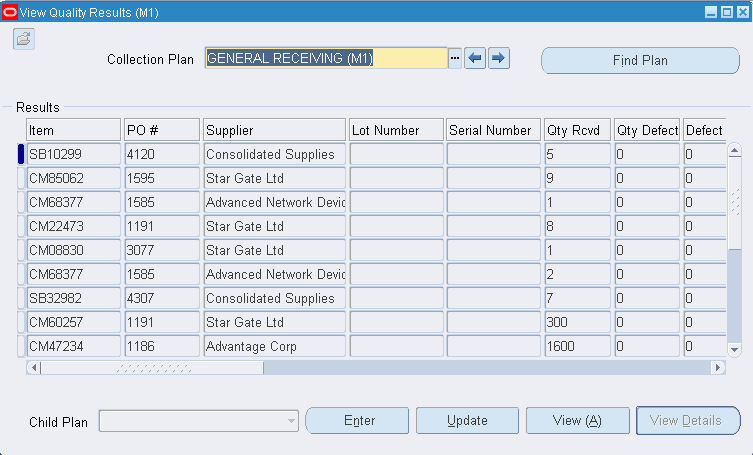Viewport: 753px width, 455px height.
Task: Click the Update button
Action: [x=467, y=420]
